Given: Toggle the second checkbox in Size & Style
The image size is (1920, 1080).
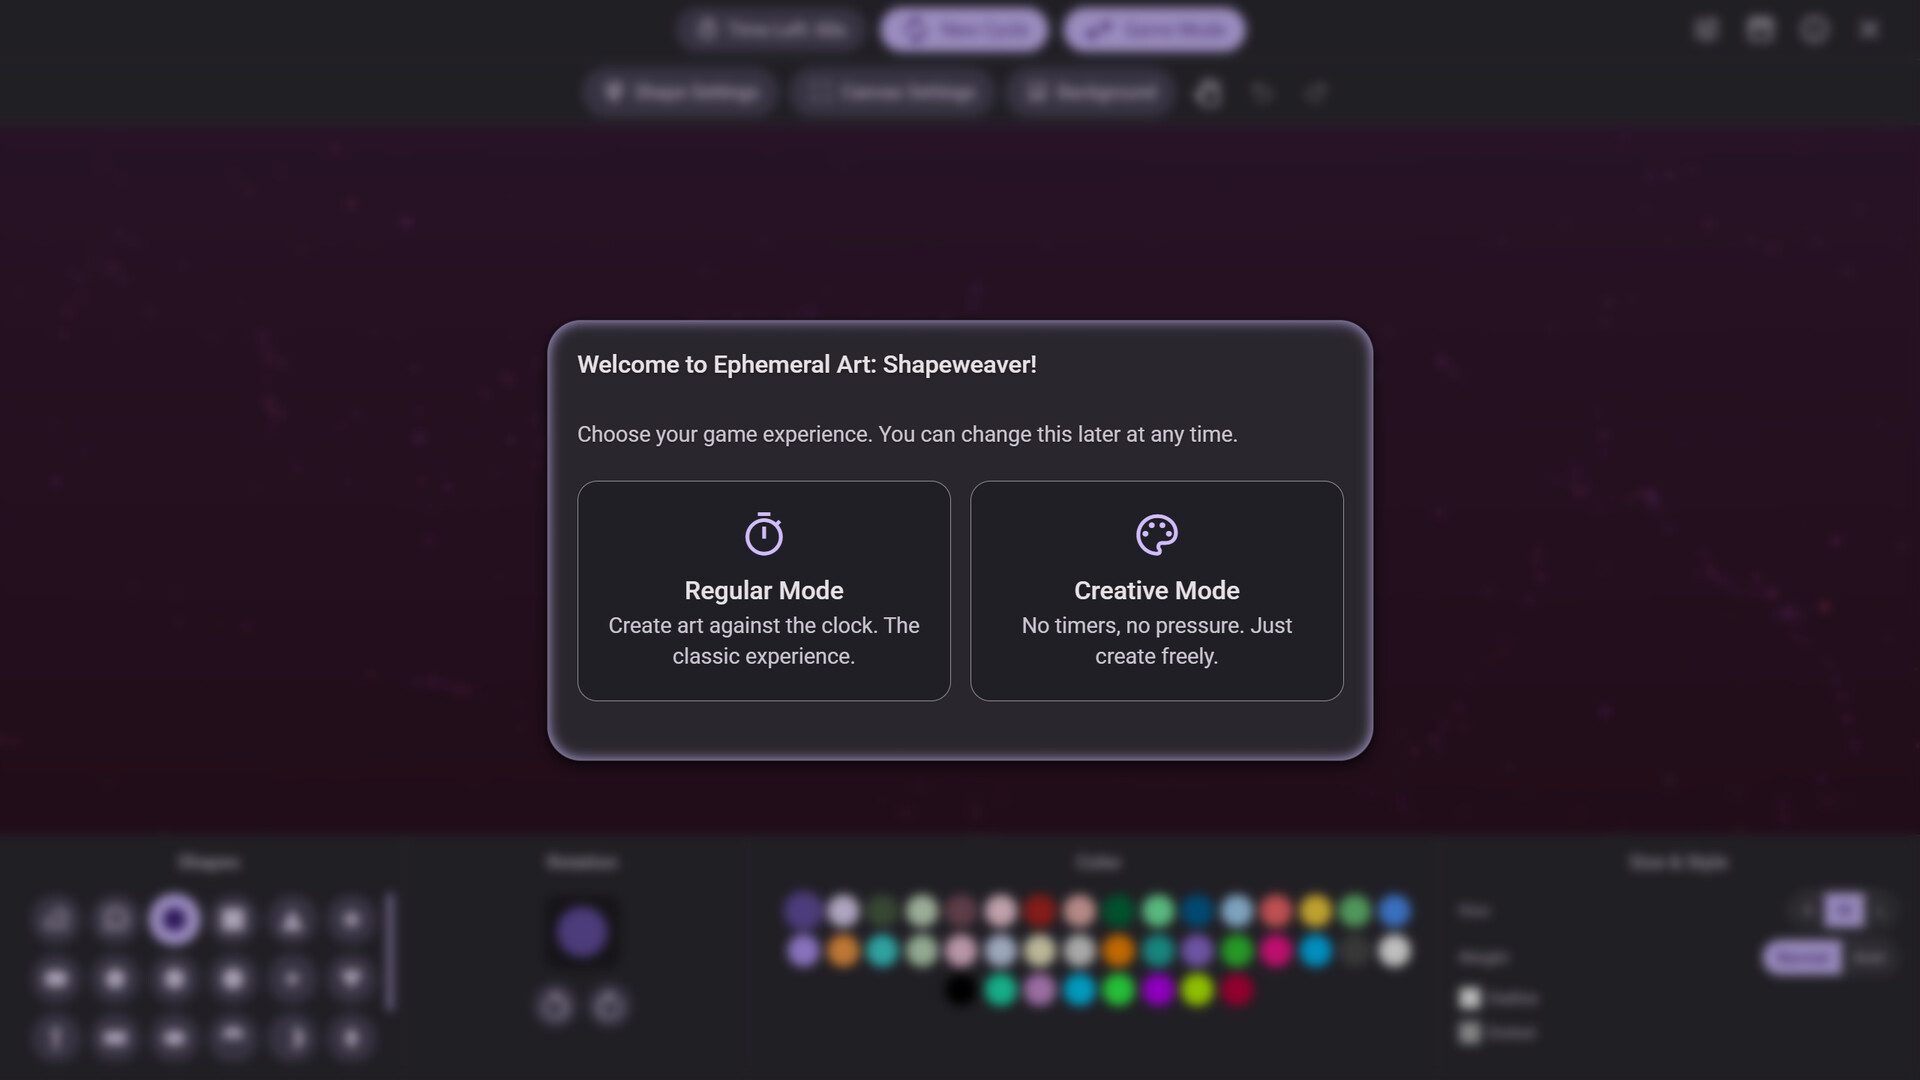Looking at the screenshot, I should (x=1469, y=1032).
